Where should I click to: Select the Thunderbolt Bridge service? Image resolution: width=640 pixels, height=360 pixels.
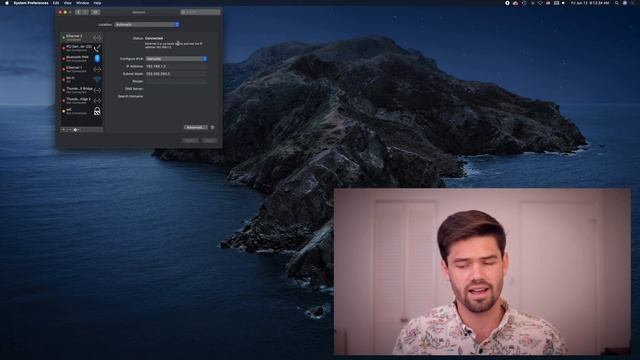(x=82, y=90)
